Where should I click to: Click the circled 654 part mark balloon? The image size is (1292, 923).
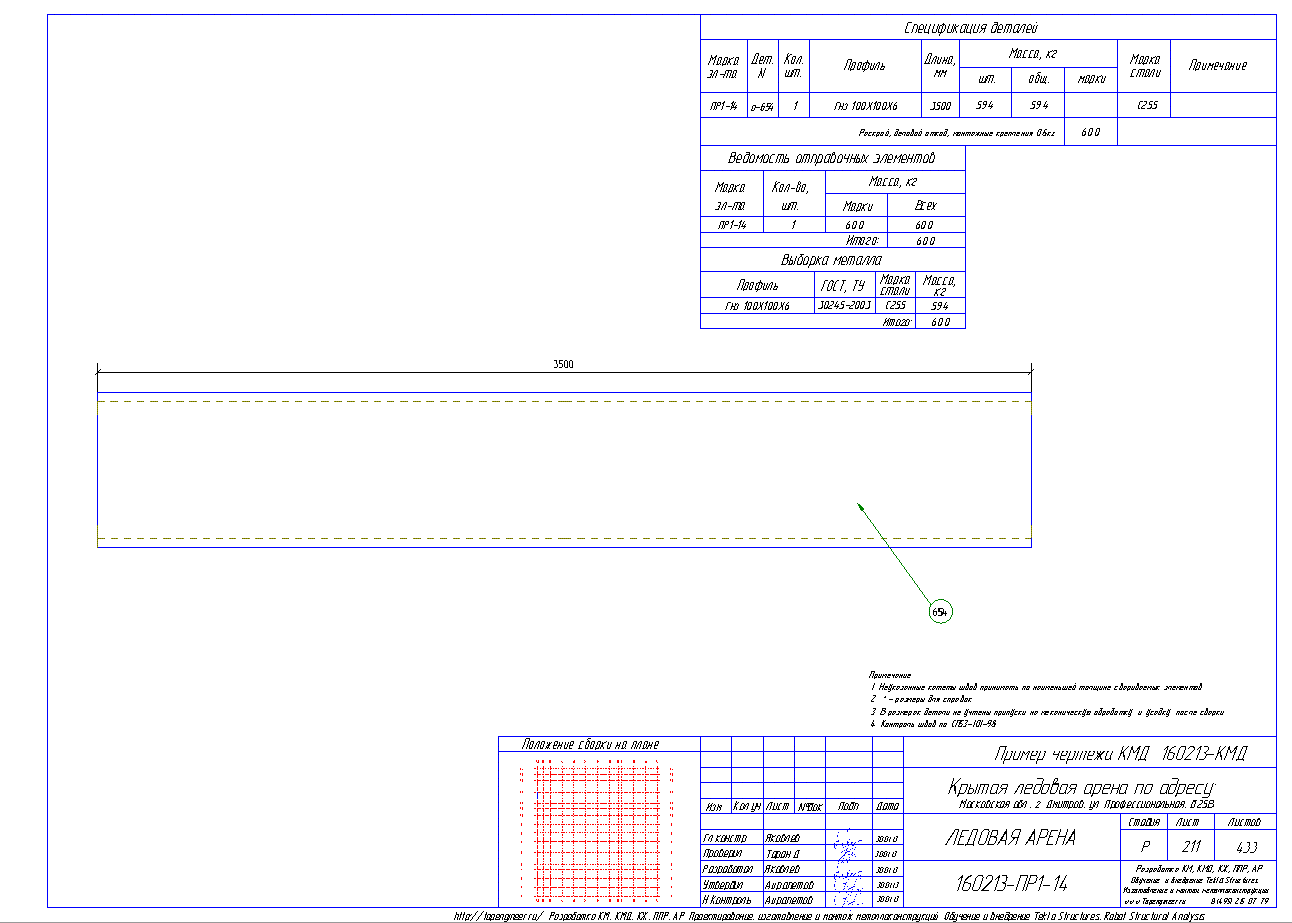coord(939,611)
